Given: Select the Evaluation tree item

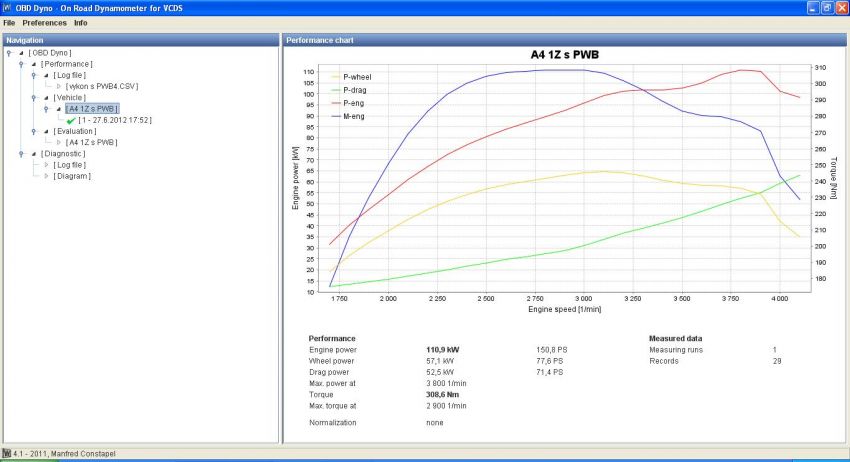Looking at the screenshot, I should pos(75,131).
